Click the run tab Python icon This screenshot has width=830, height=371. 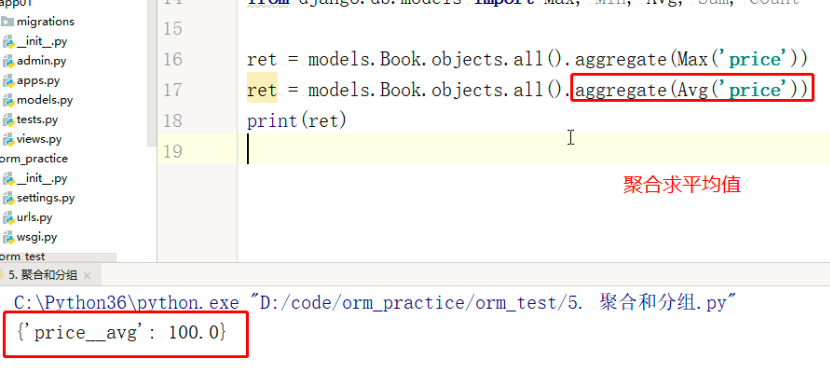pos(2,275)
